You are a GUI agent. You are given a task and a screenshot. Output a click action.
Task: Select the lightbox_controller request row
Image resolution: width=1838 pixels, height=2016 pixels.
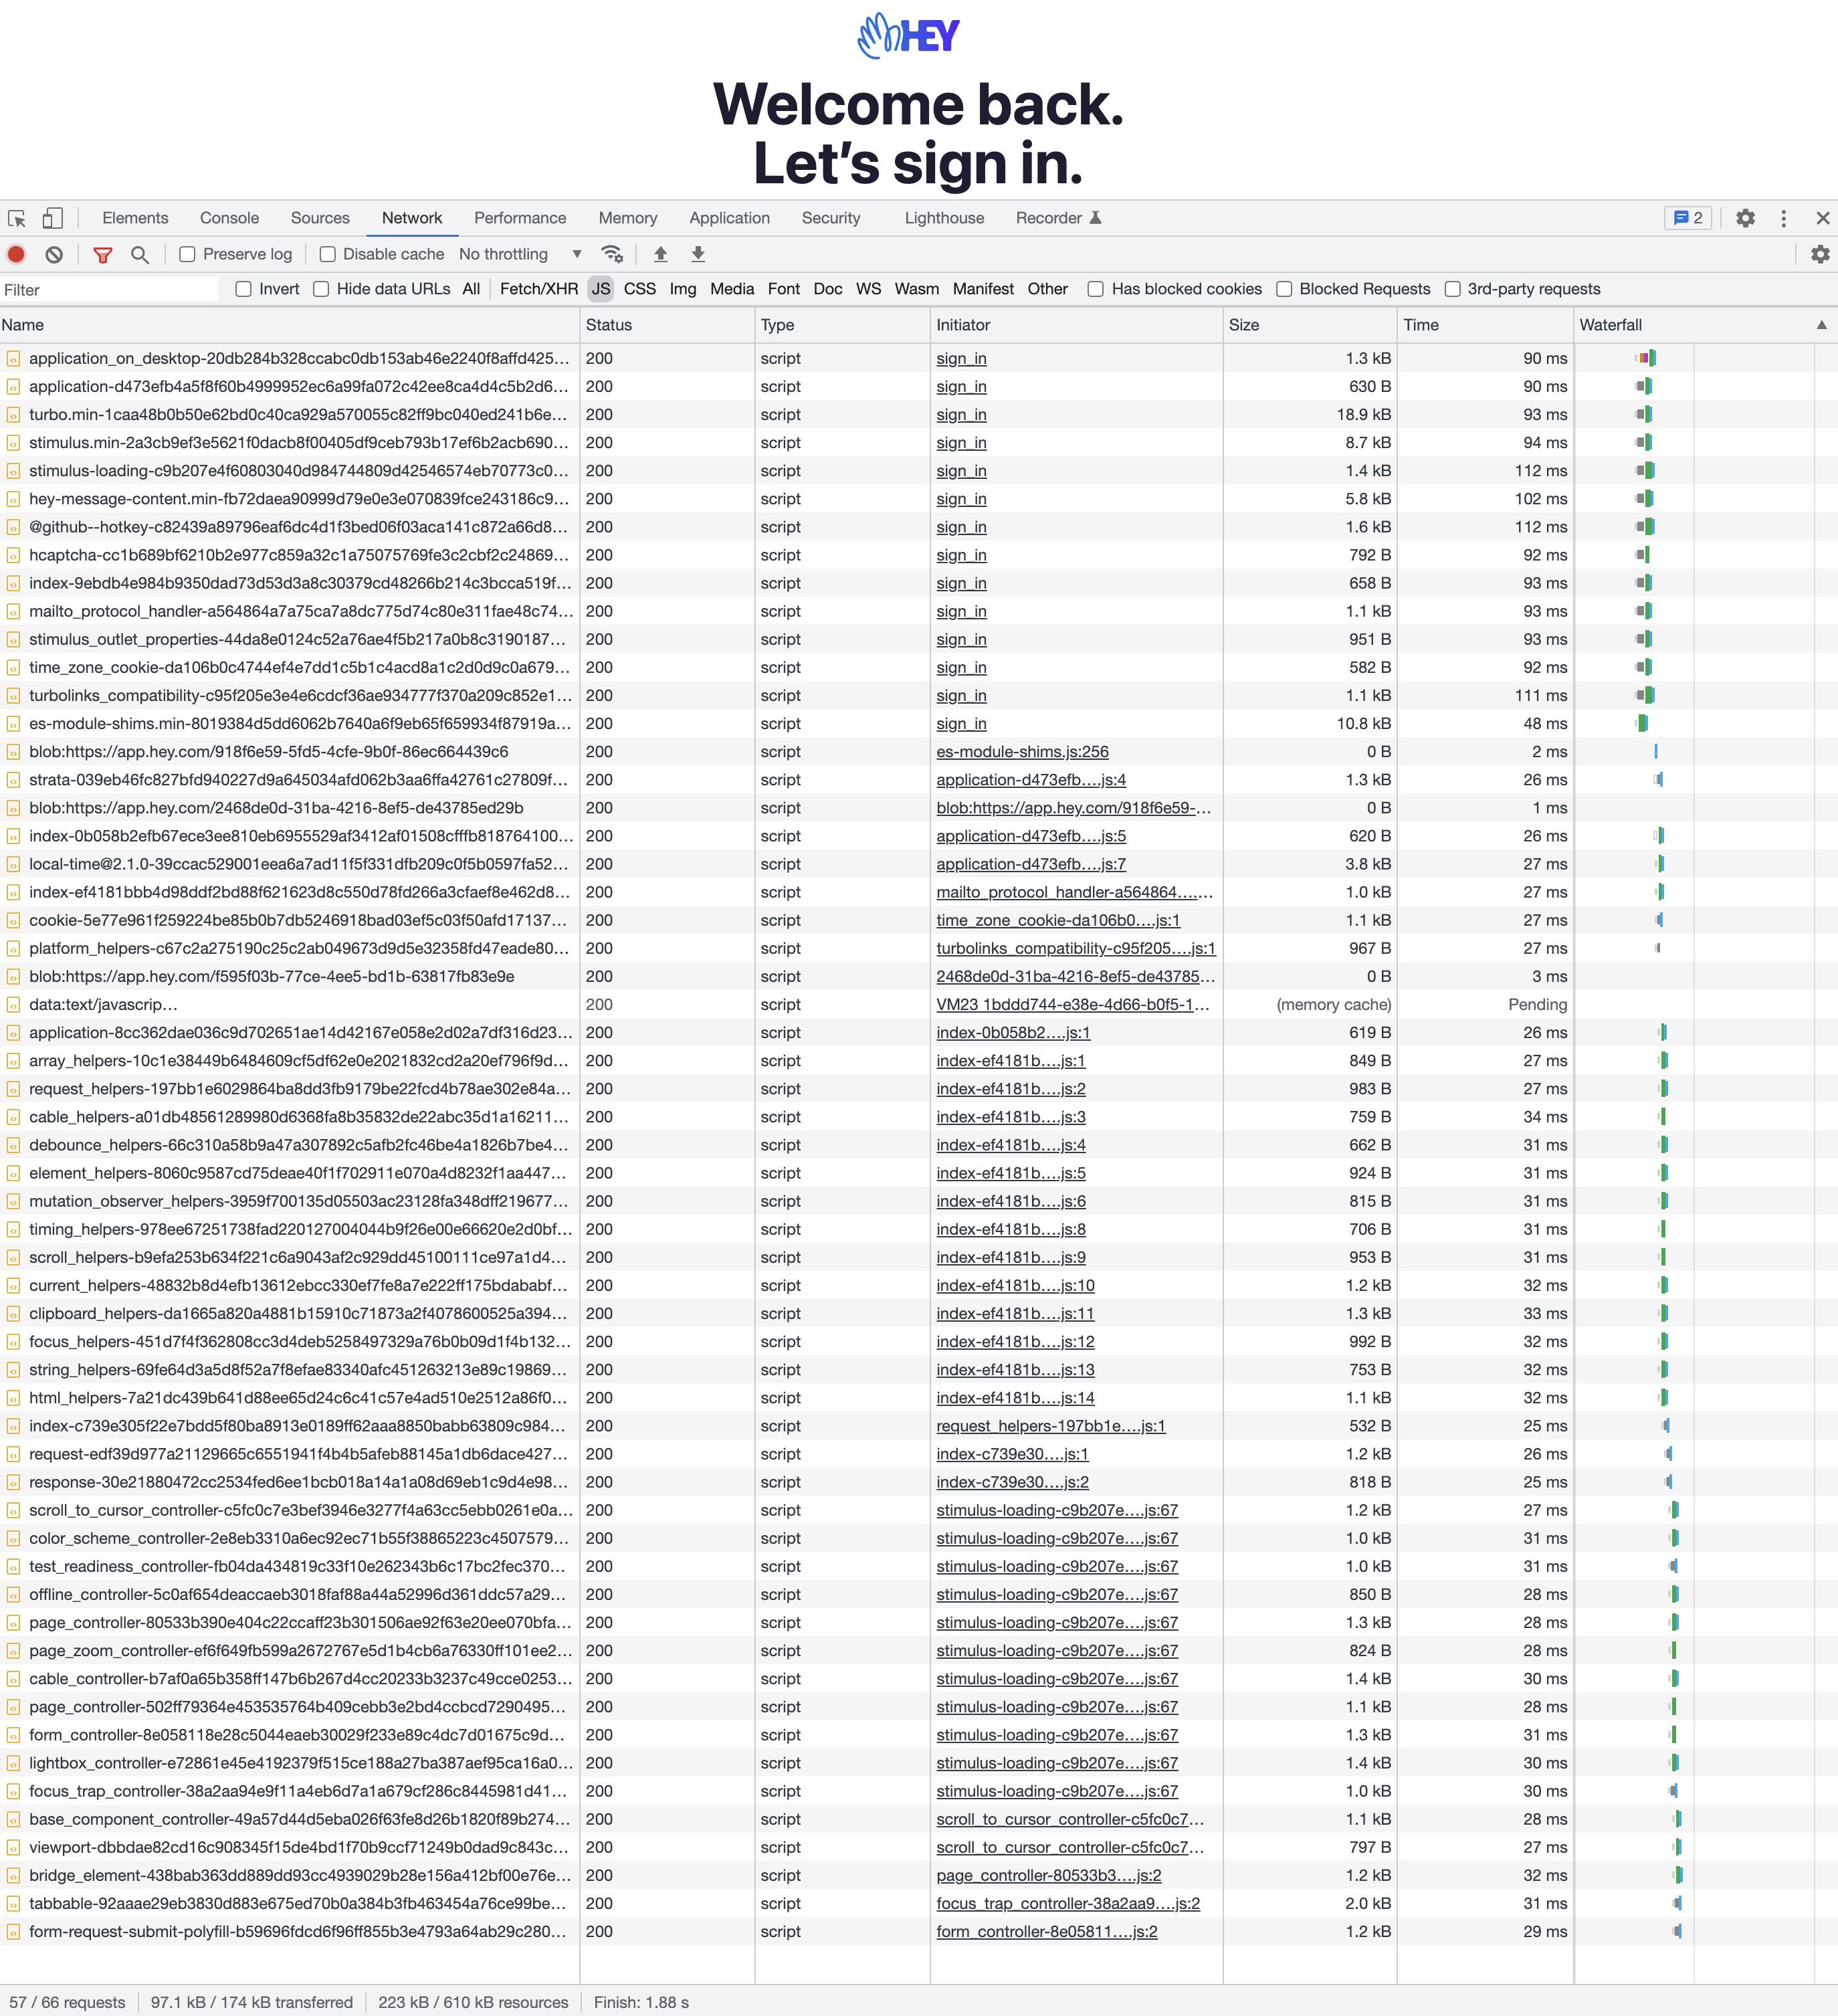click(919, 1763)
